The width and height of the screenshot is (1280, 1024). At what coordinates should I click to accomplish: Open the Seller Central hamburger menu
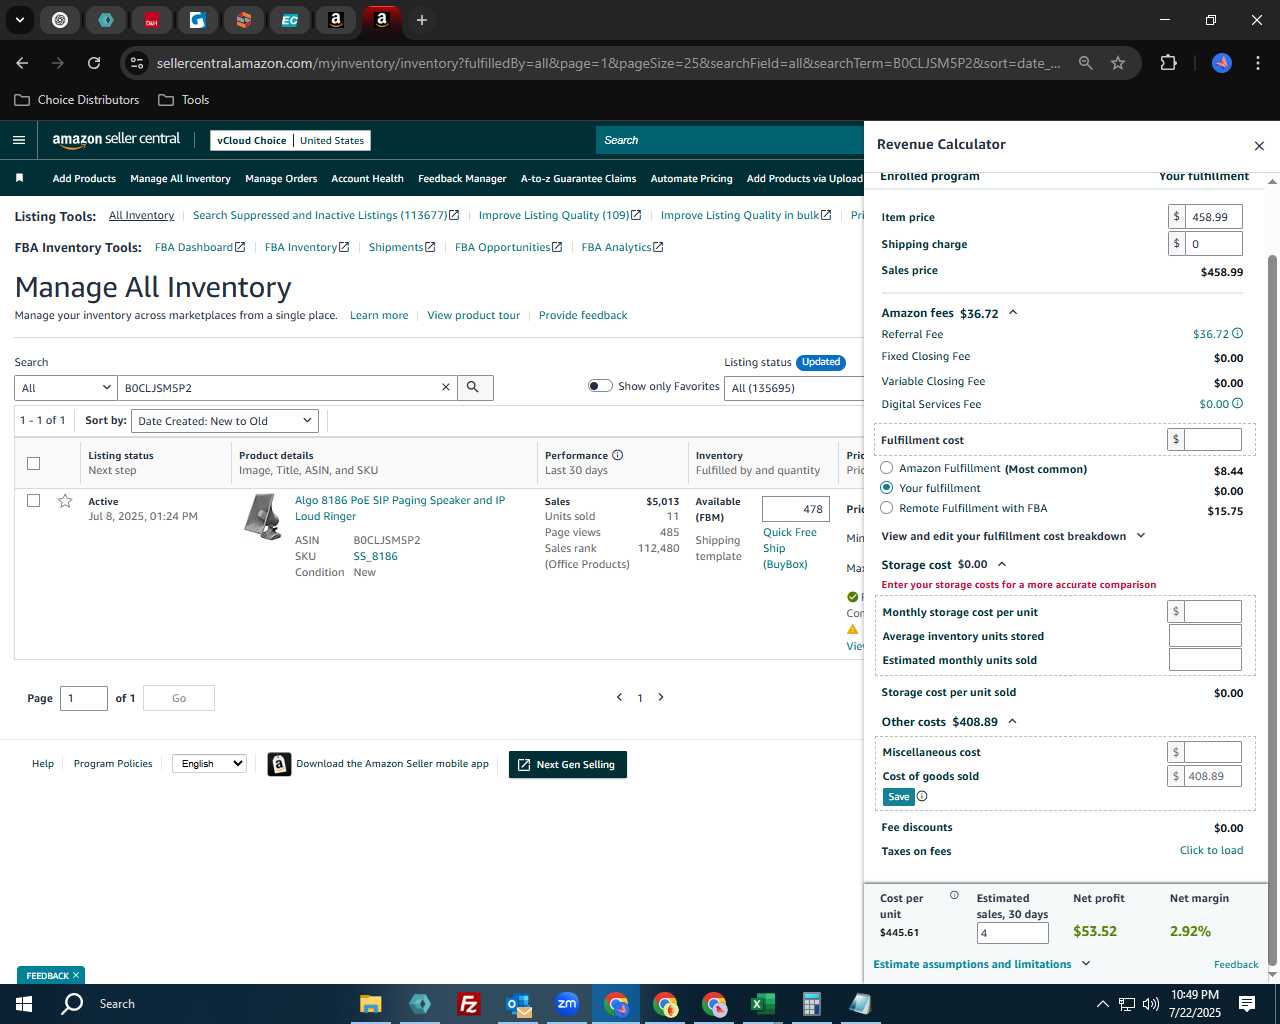tap(18, 140)
